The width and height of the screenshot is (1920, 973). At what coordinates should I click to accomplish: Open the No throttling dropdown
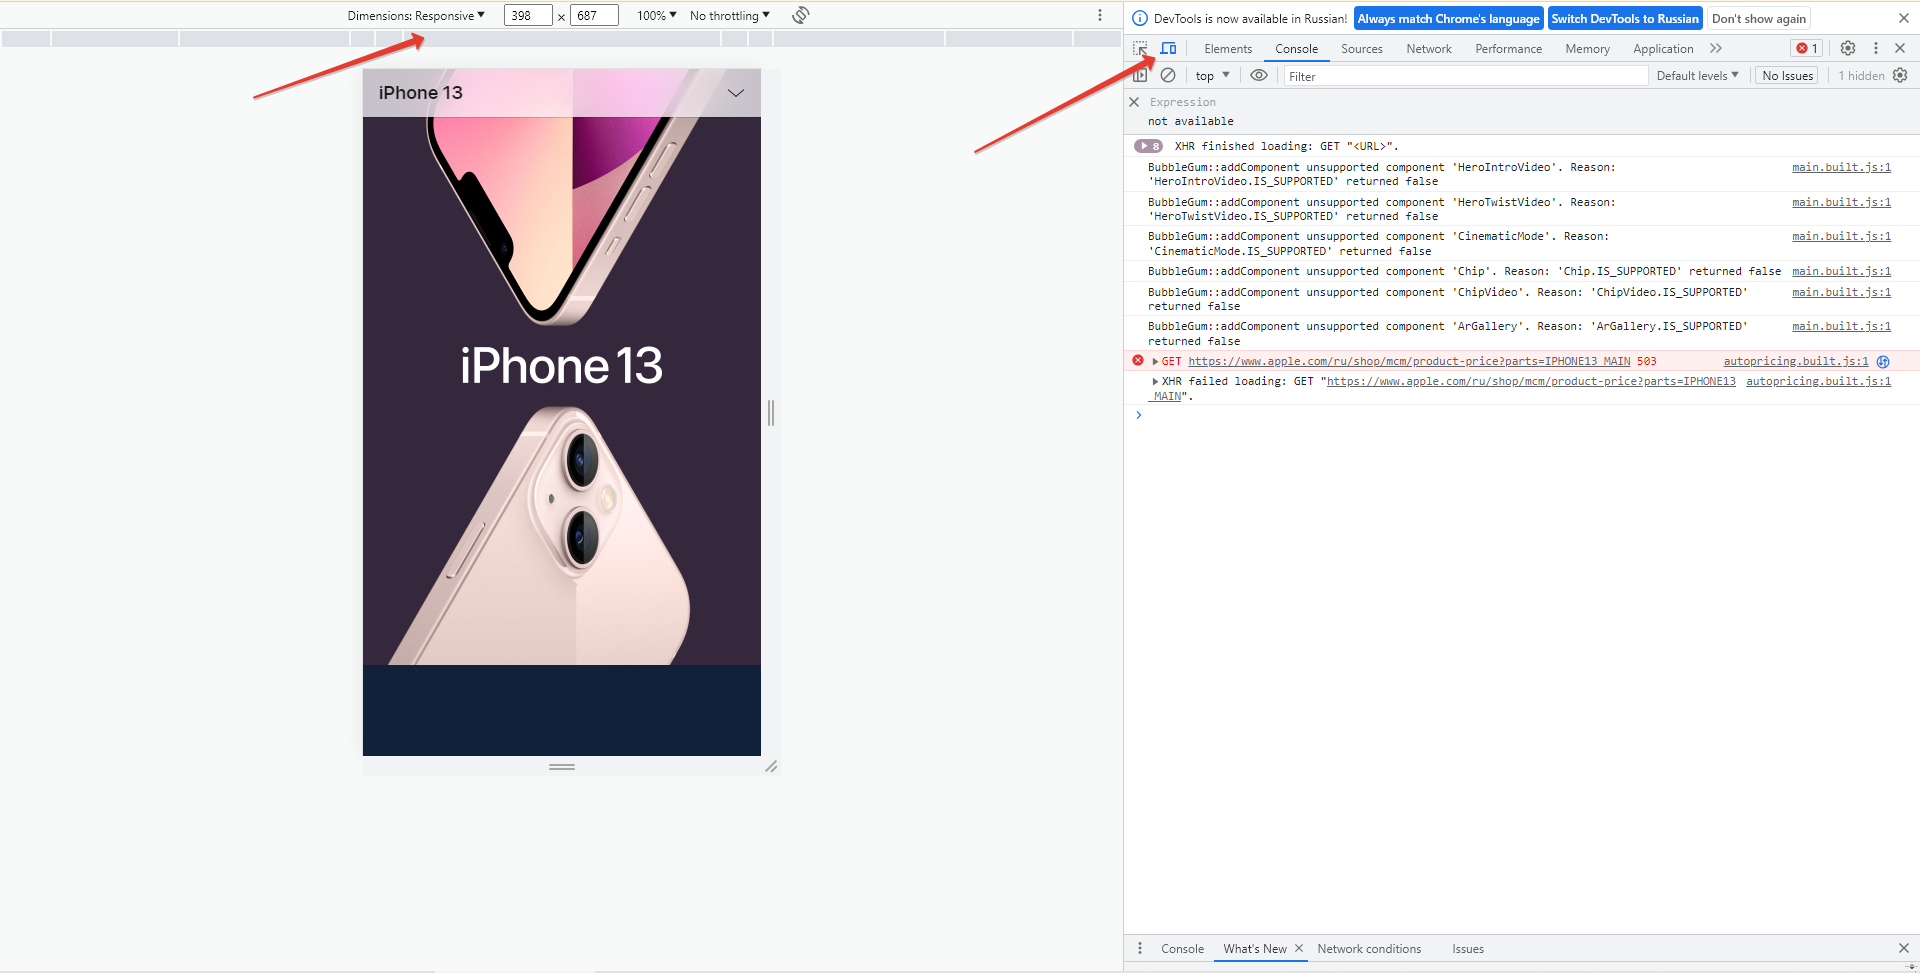point(729,15)
